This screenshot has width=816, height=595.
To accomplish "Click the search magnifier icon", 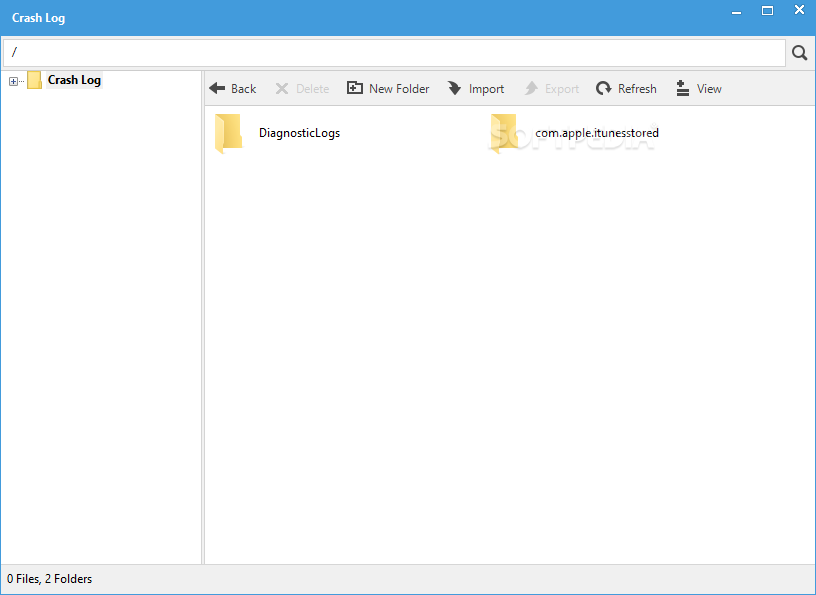I will pyautogui.click(x=799, y=53).
